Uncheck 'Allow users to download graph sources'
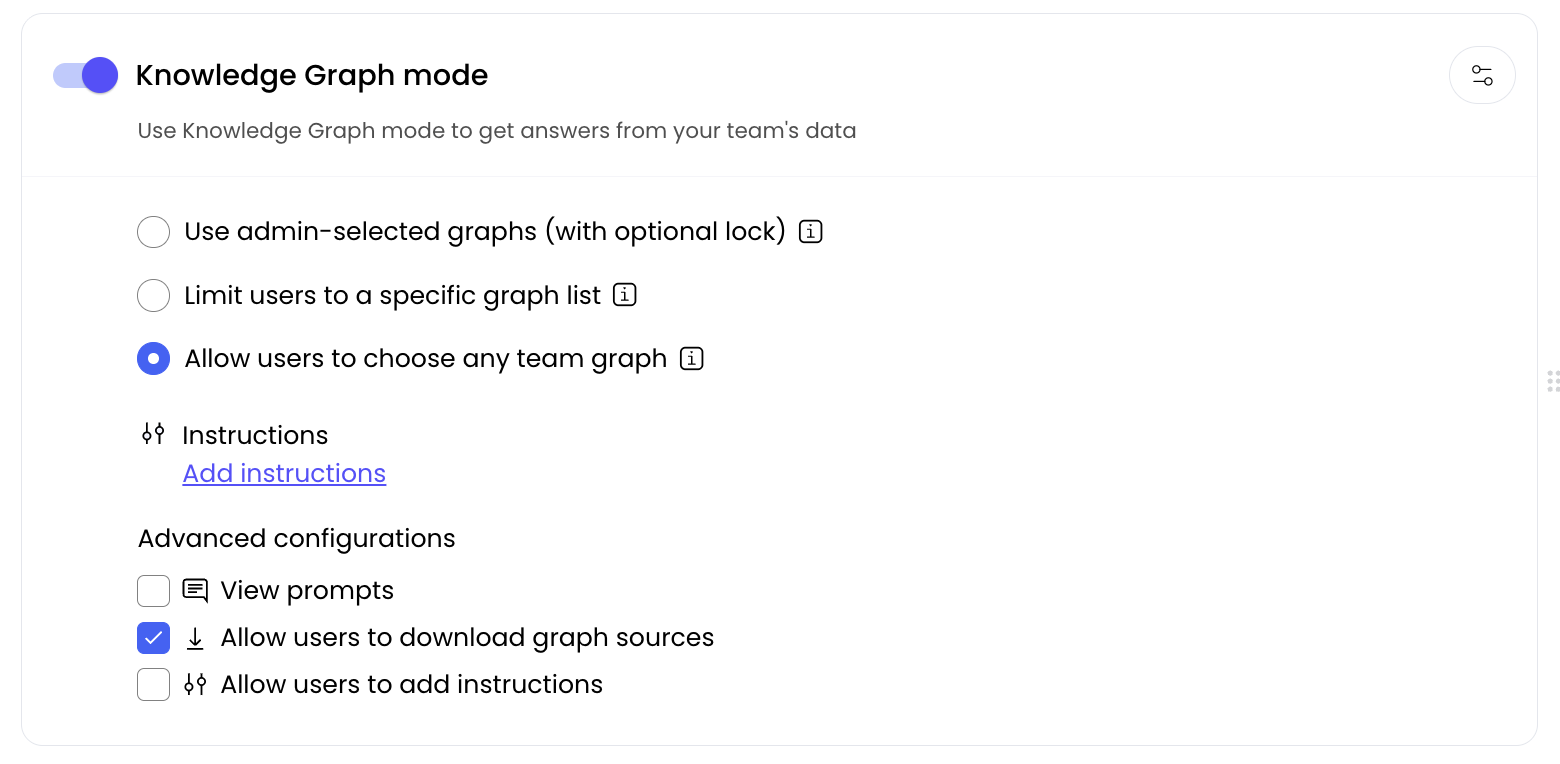1560x764 pixels. pos(153,638)
